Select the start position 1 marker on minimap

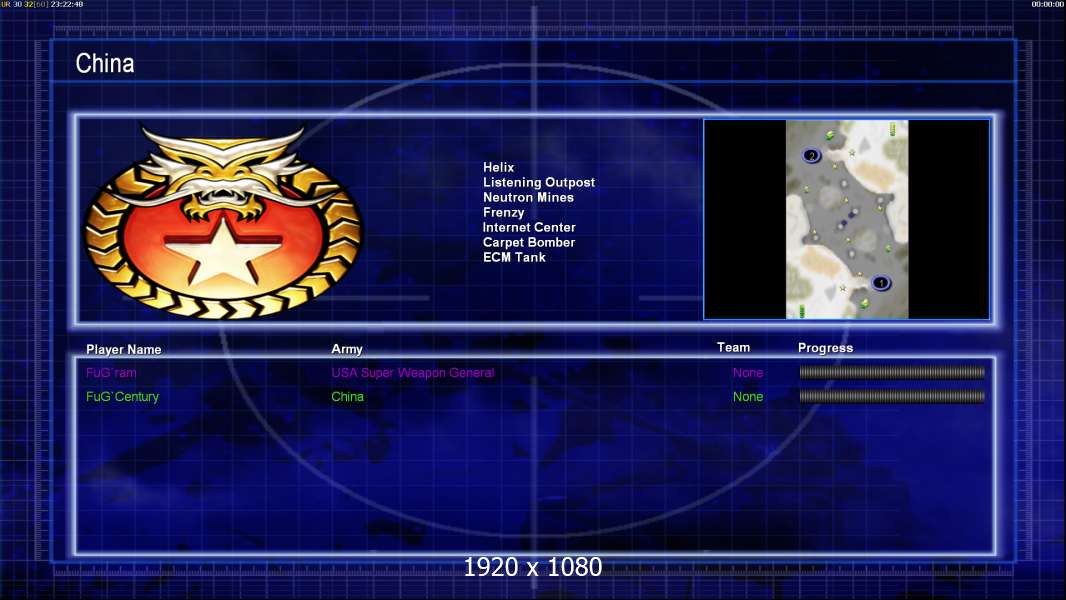click(x=880, y=283)
